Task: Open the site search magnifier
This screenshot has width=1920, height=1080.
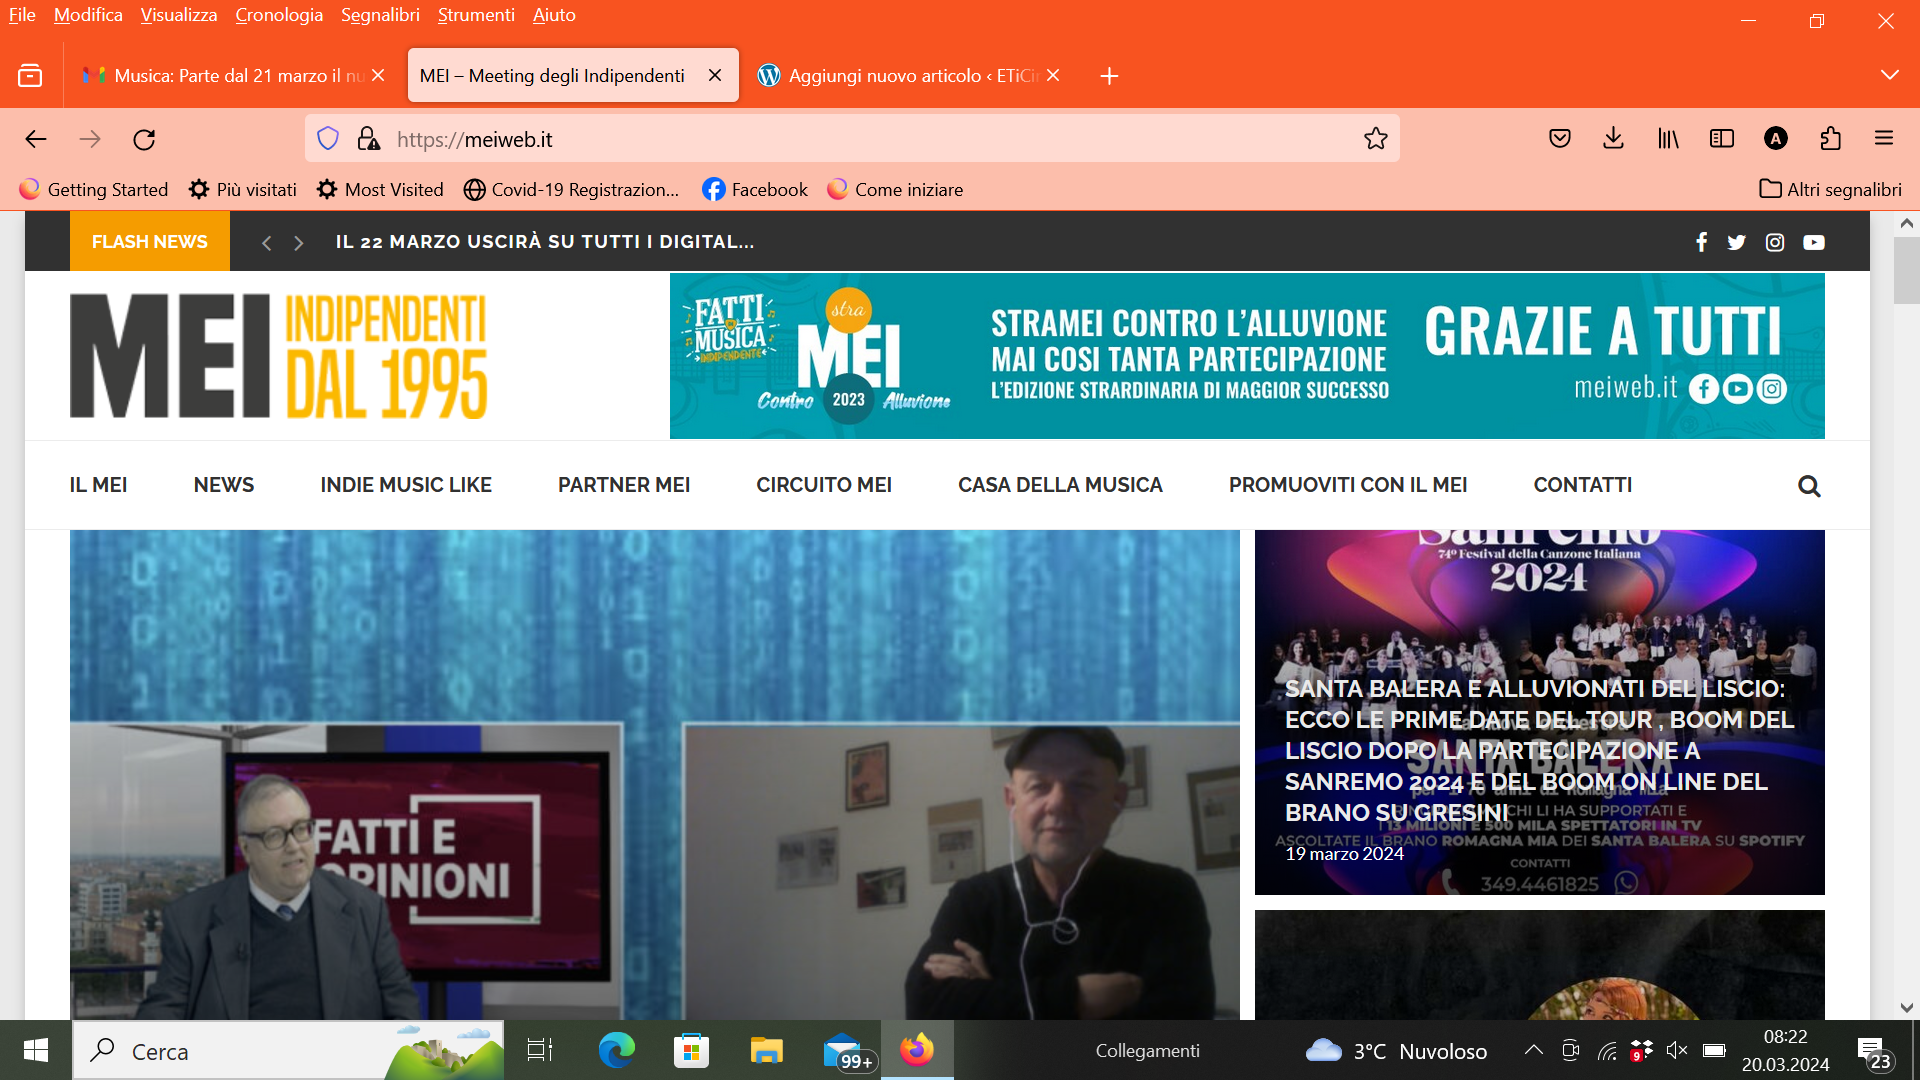Action: coord(1809,486)
